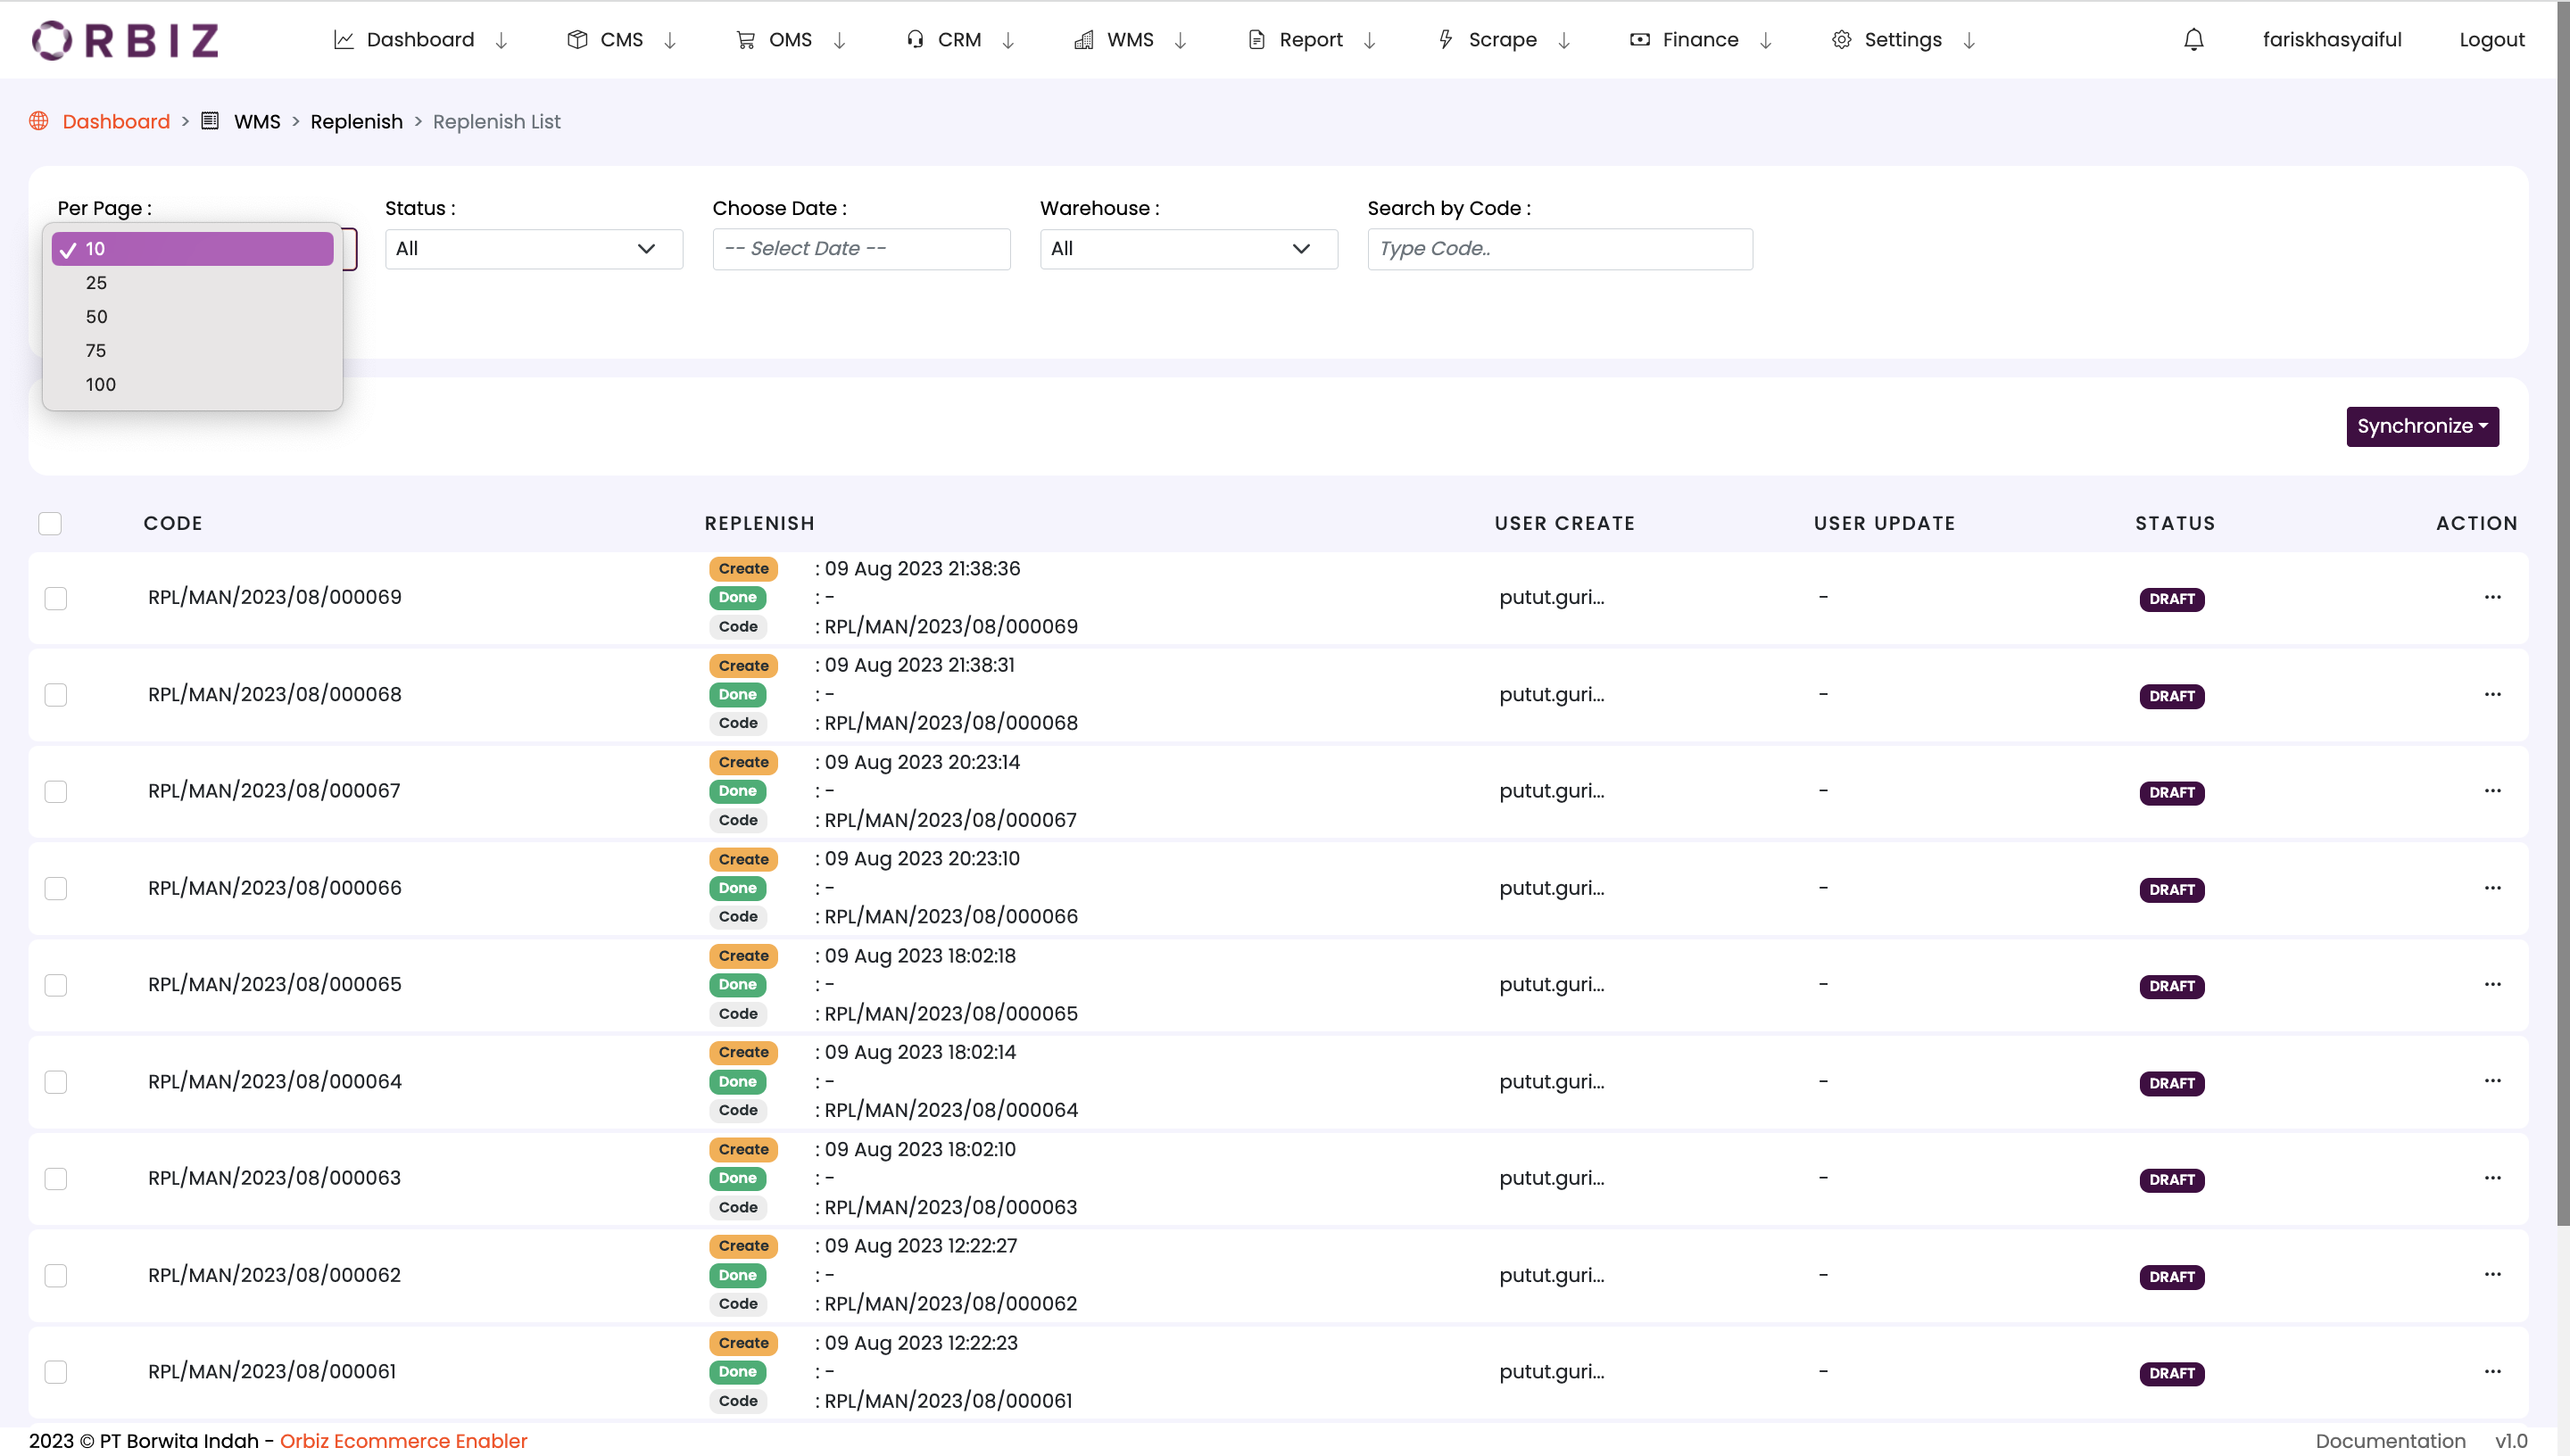Expand the Report menu arrow
This screenshot has width=2570, height=1456.
(1370, 40)
